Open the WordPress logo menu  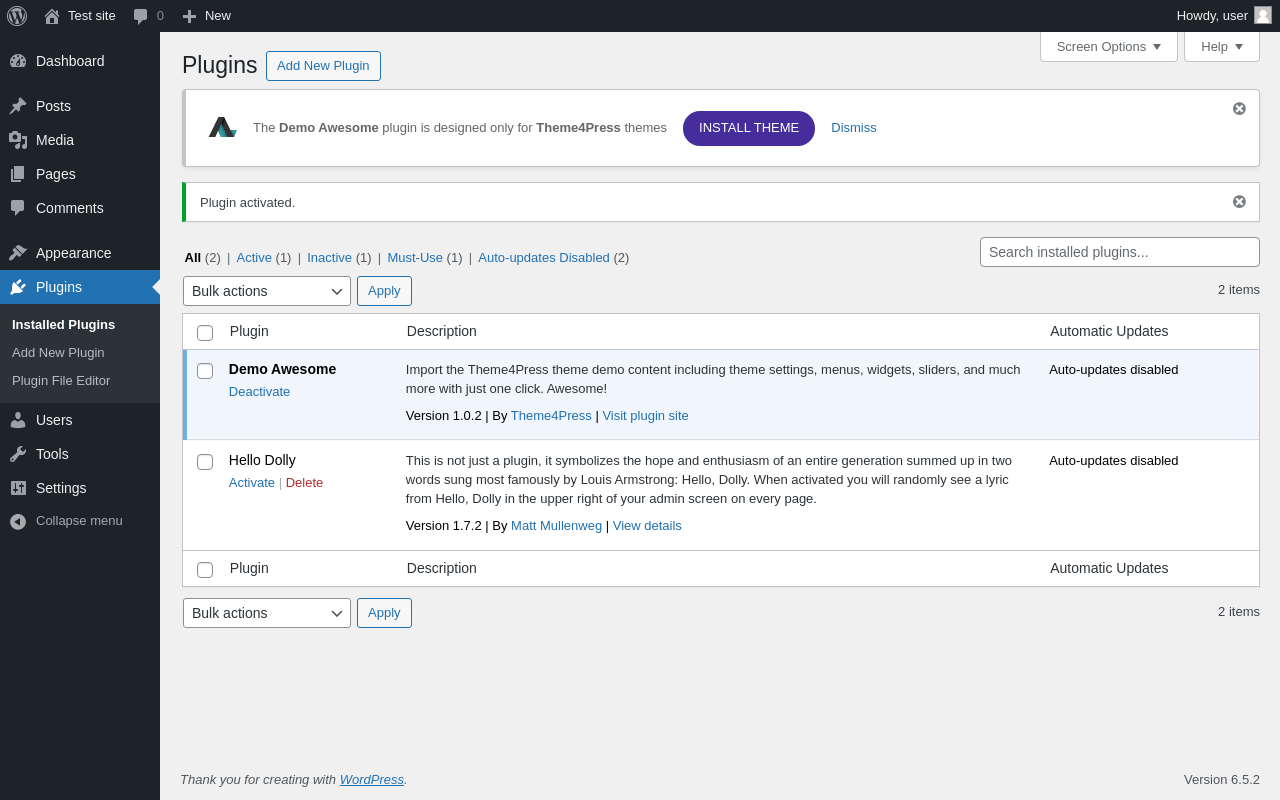(17, 16)
